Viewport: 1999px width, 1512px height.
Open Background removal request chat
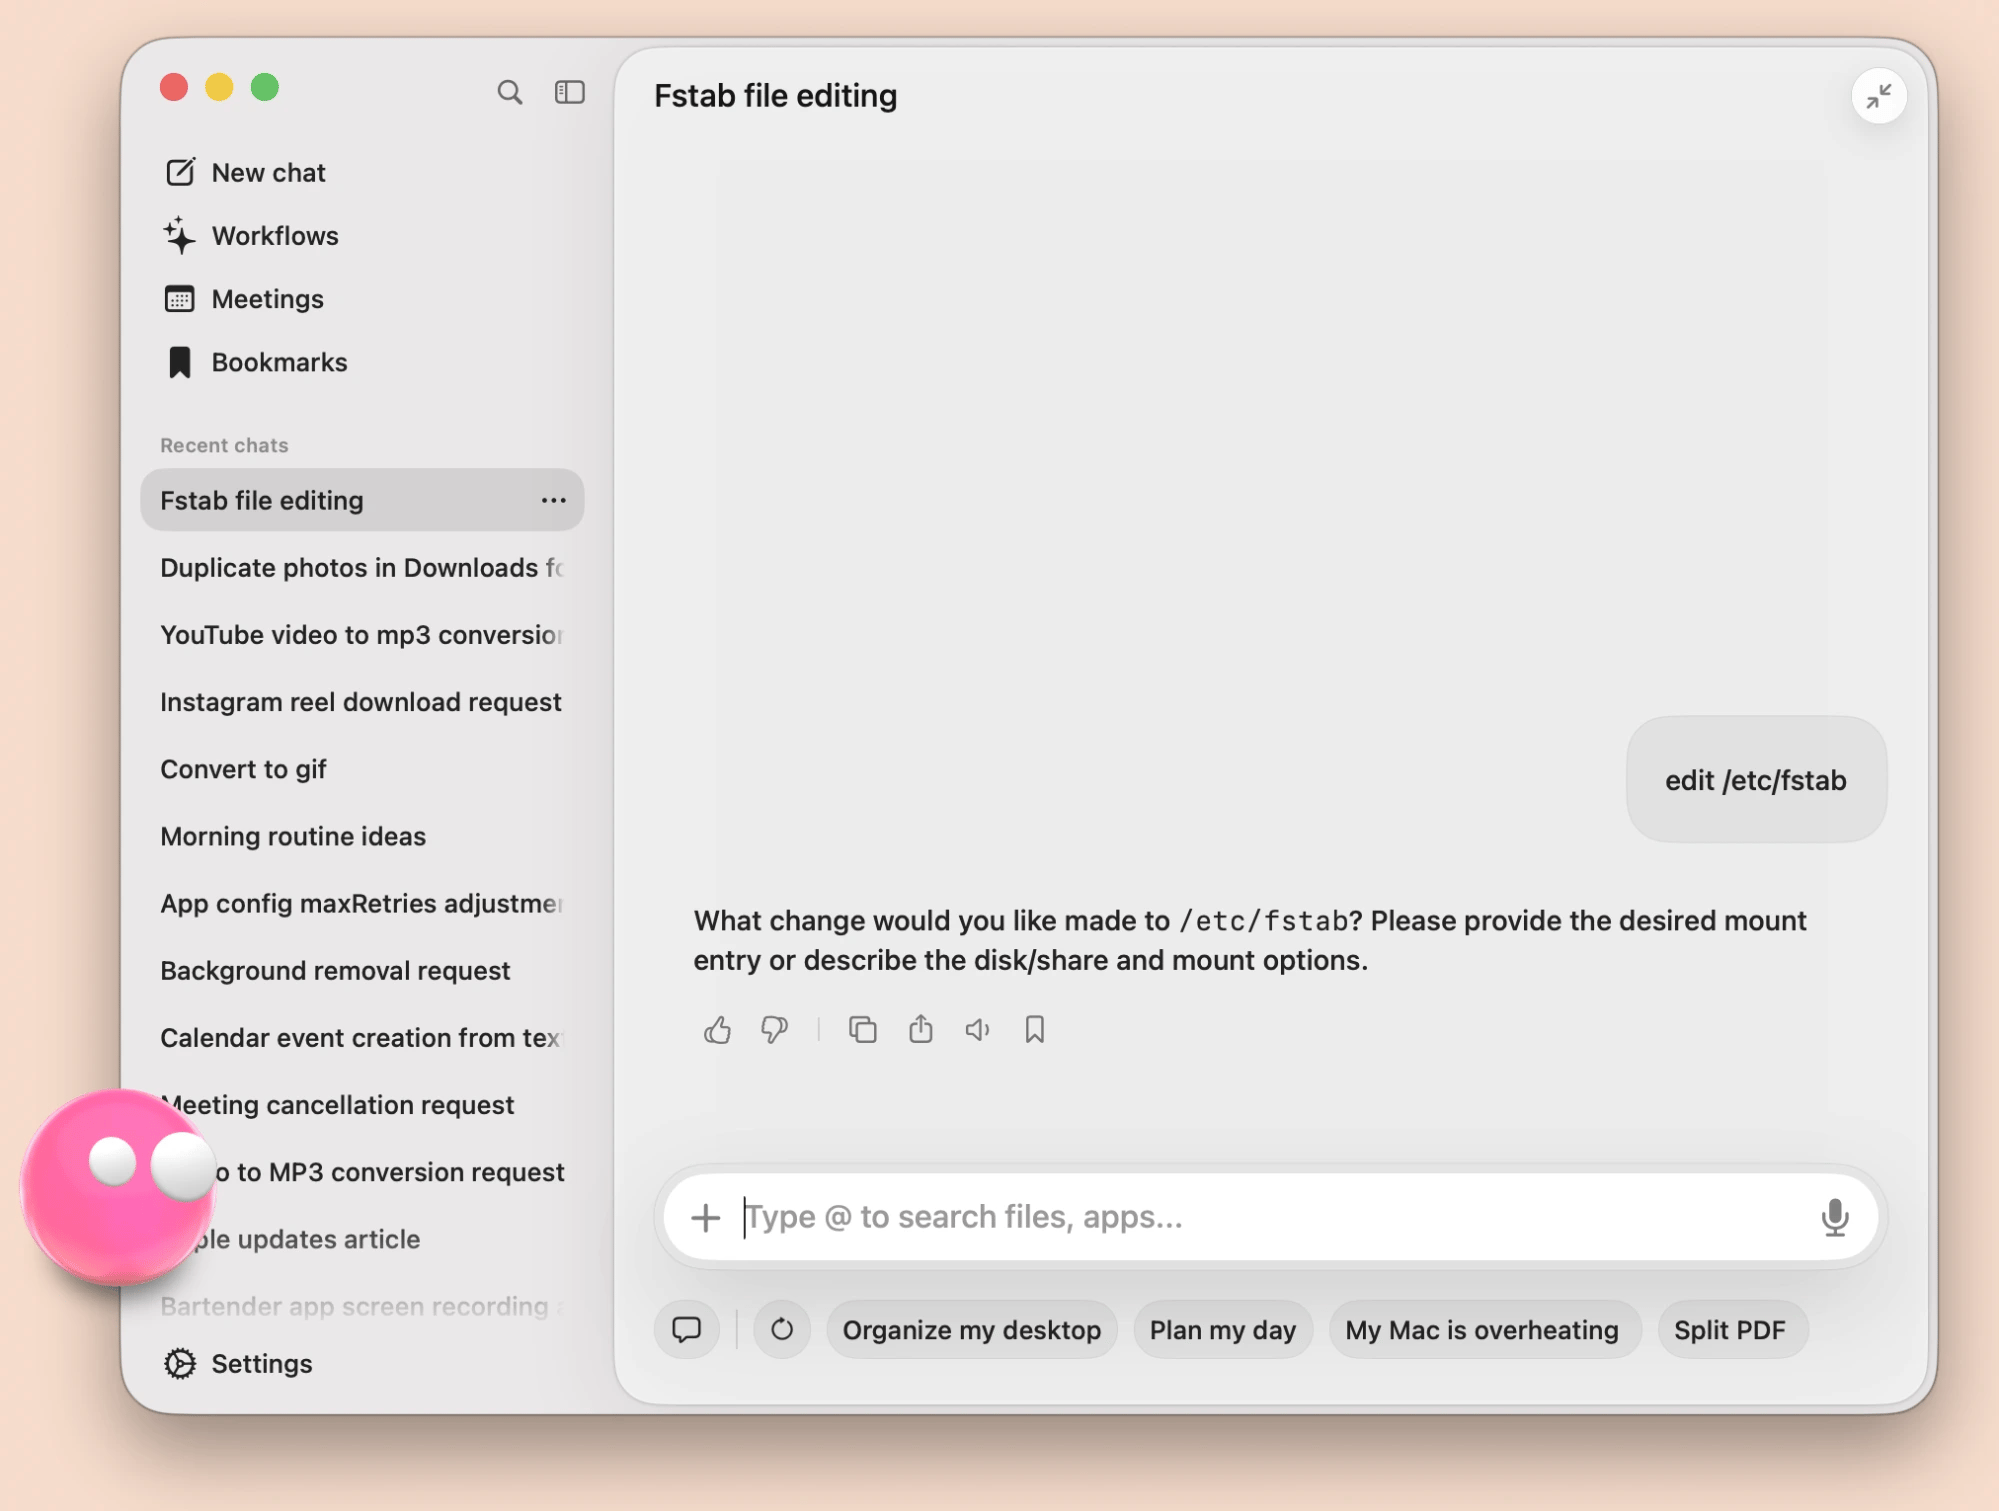point(362,969)
